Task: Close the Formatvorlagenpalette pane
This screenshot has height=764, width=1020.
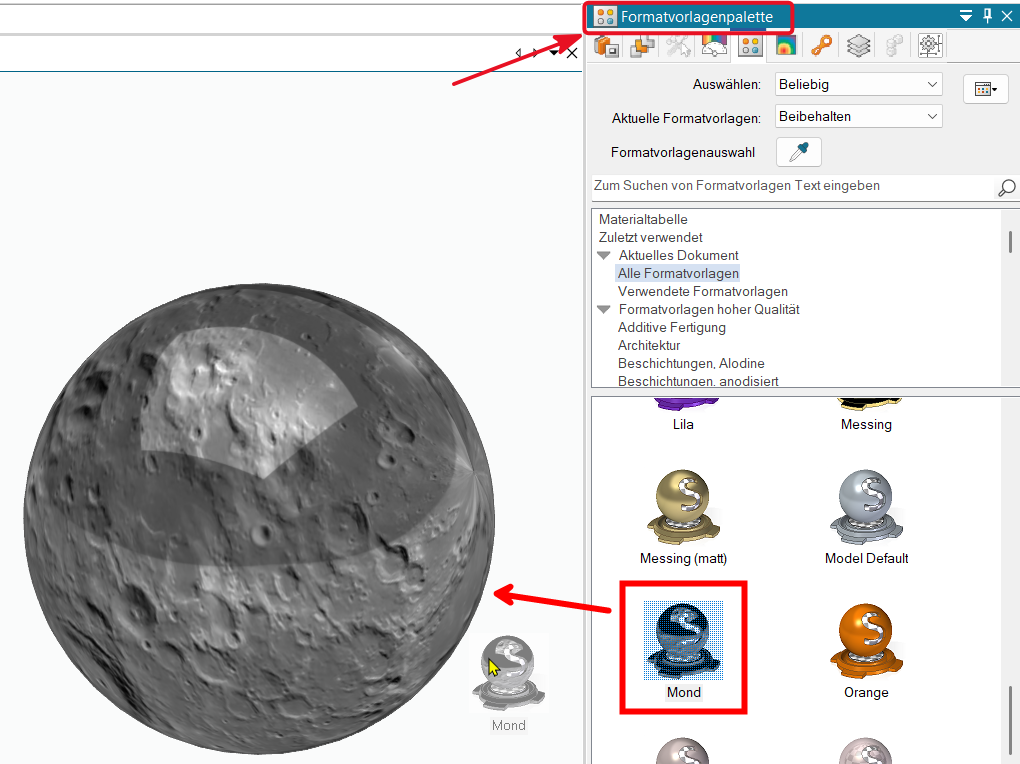Action: tap(1007, 16)
